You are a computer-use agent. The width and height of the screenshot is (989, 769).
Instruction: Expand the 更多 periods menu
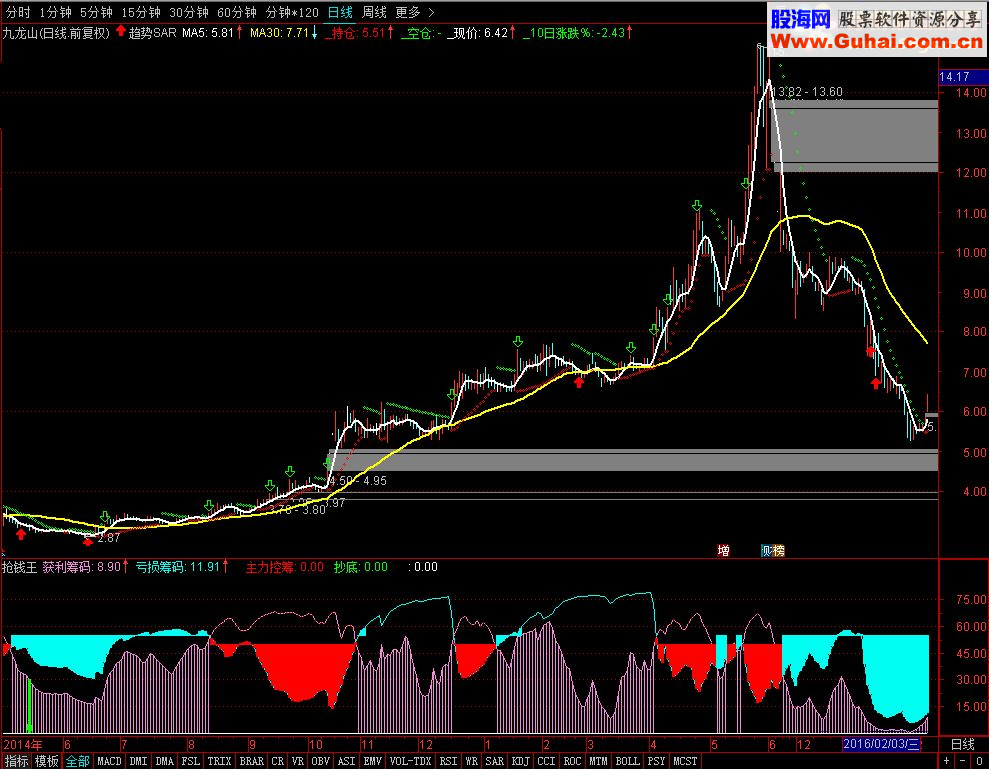(x=414, y=12)
